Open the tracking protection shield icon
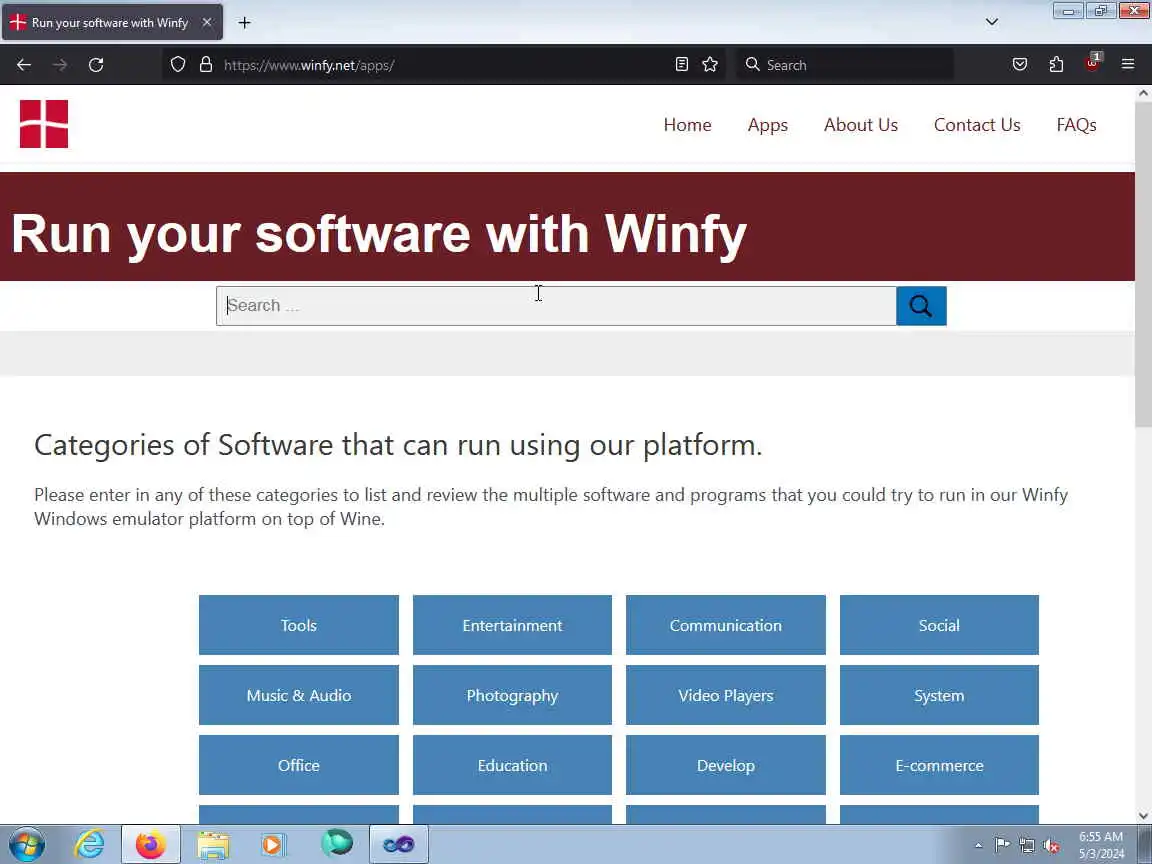Viewport: 1152px width, 864px height. pos(178,65)
